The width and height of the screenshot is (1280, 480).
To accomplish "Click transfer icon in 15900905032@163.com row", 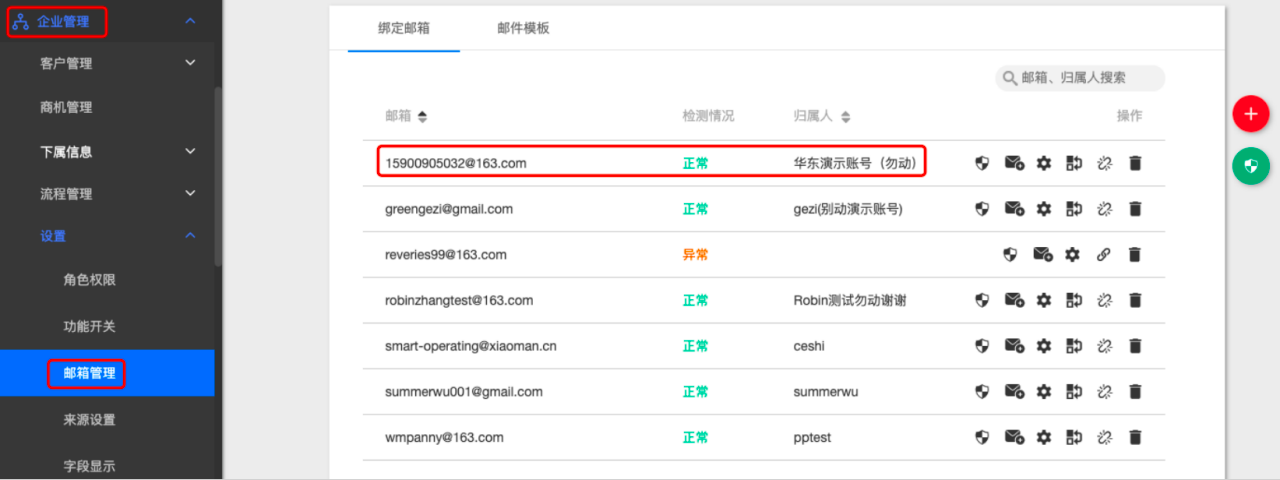I will [1074, 163].
